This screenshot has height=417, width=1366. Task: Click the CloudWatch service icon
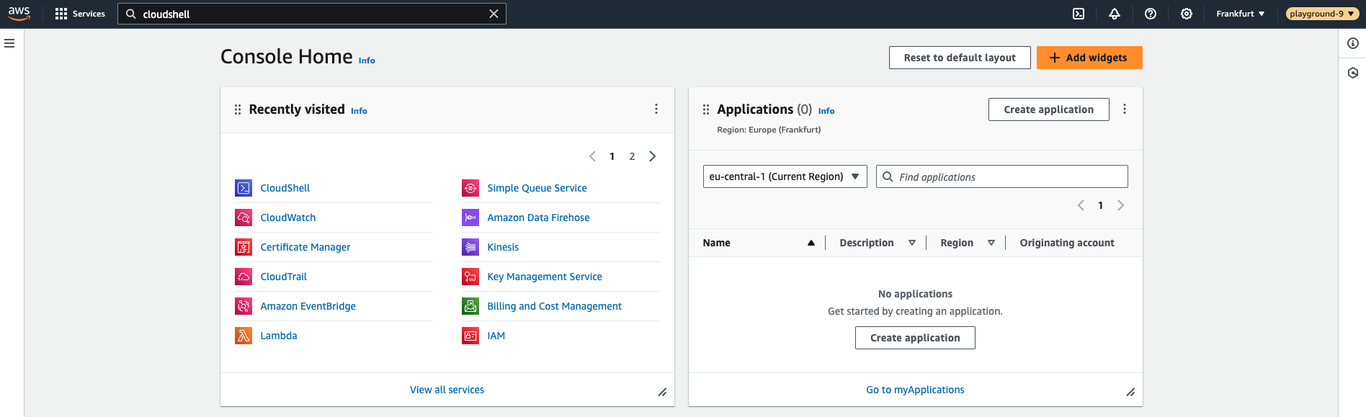pyautogui.click(x=243, y=217)
